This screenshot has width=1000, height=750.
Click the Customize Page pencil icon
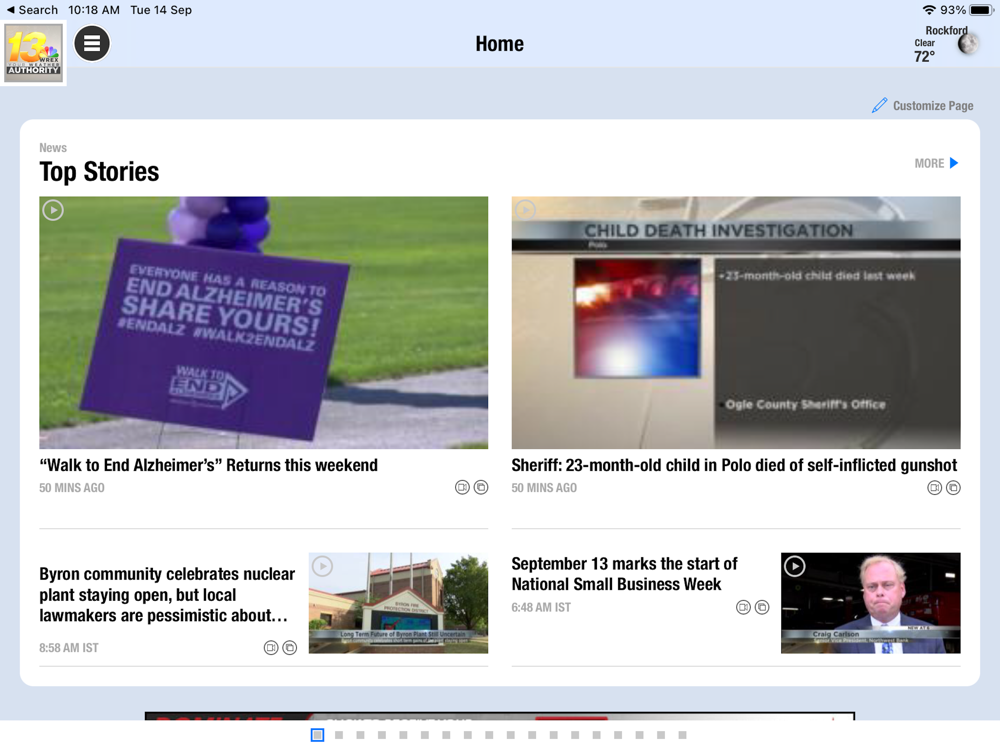pos(879,105)
